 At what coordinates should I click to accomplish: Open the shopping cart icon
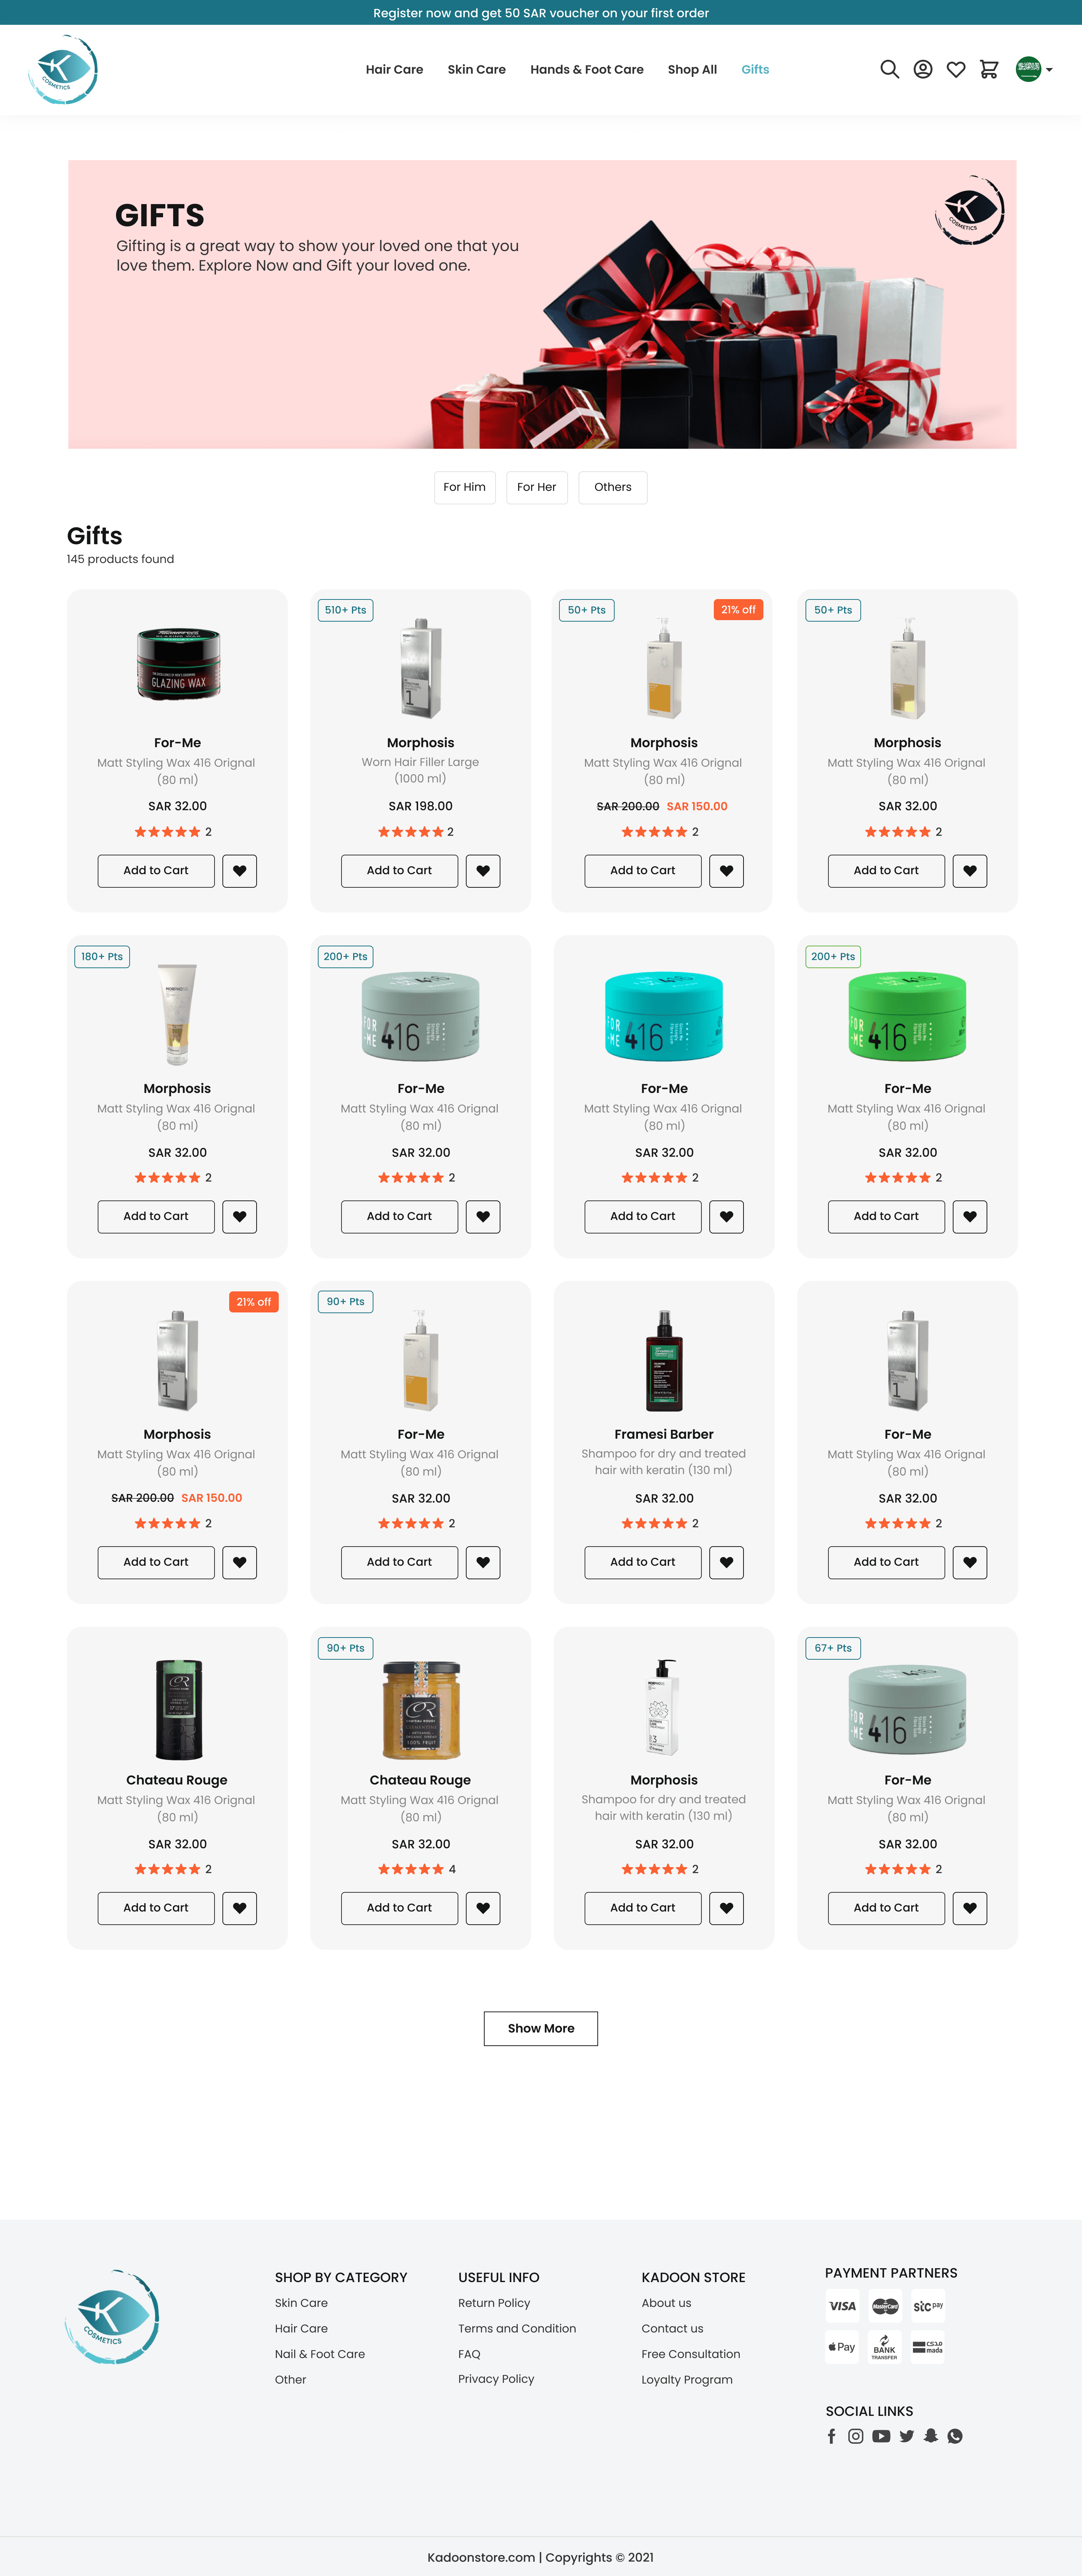point(989,69)
